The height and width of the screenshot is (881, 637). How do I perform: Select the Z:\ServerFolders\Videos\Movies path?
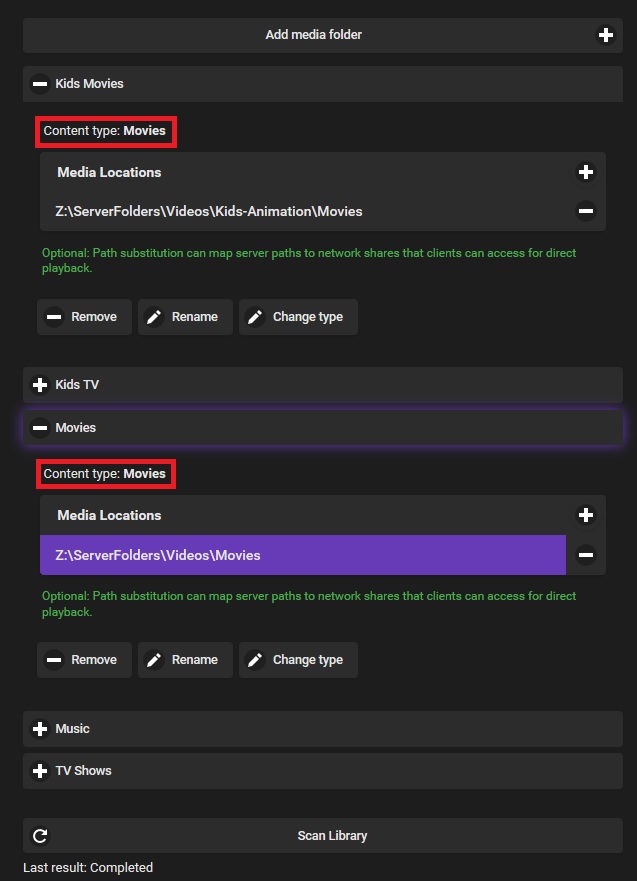pos(302,555)
